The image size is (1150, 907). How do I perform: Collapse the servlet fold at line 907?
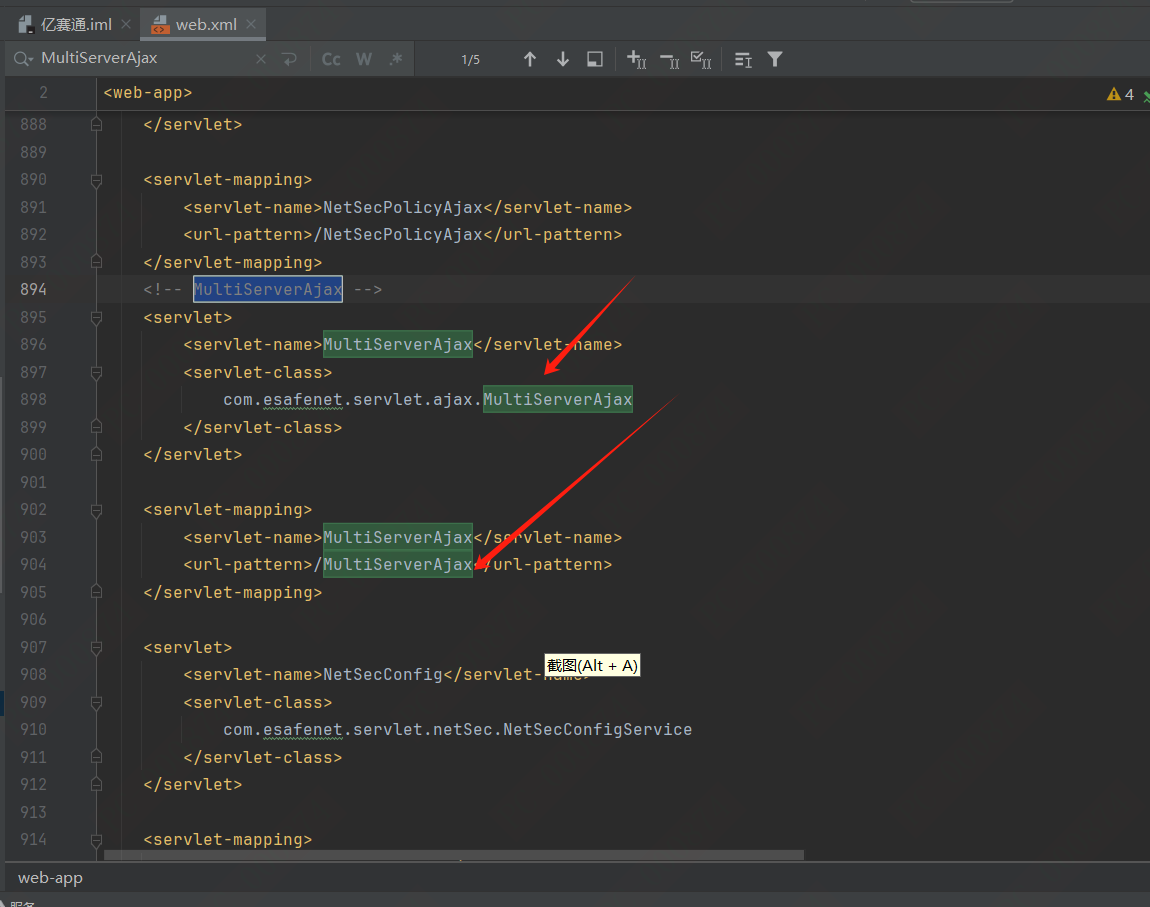coord(96,647)
